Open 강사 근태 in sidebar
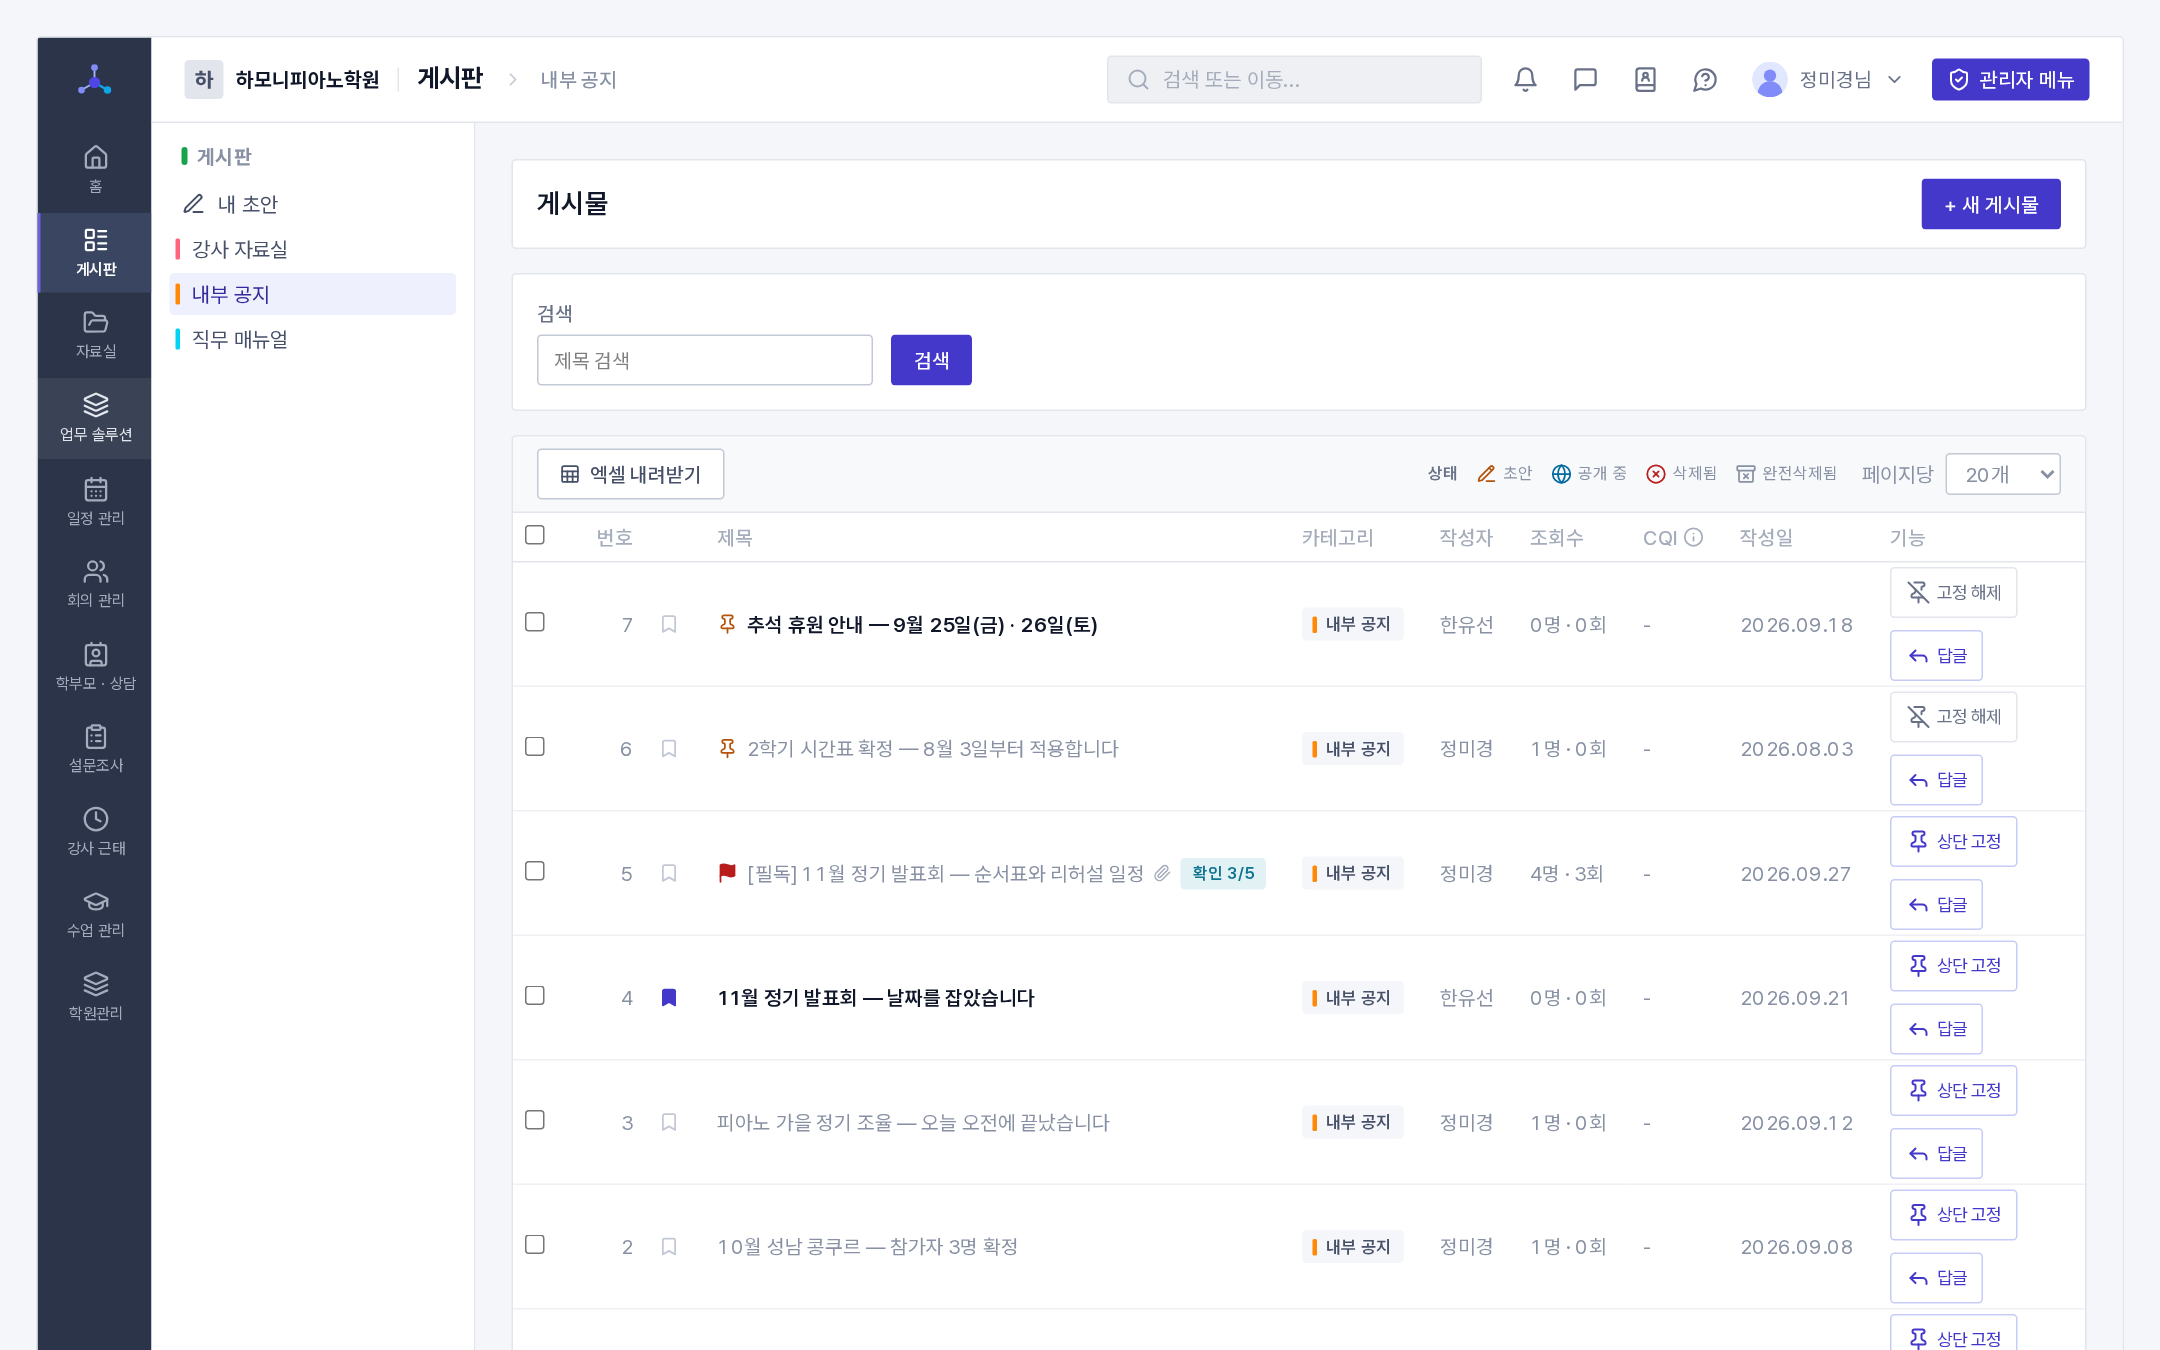Screen dimensions: 2160x1350 click(x=95, y=832)
